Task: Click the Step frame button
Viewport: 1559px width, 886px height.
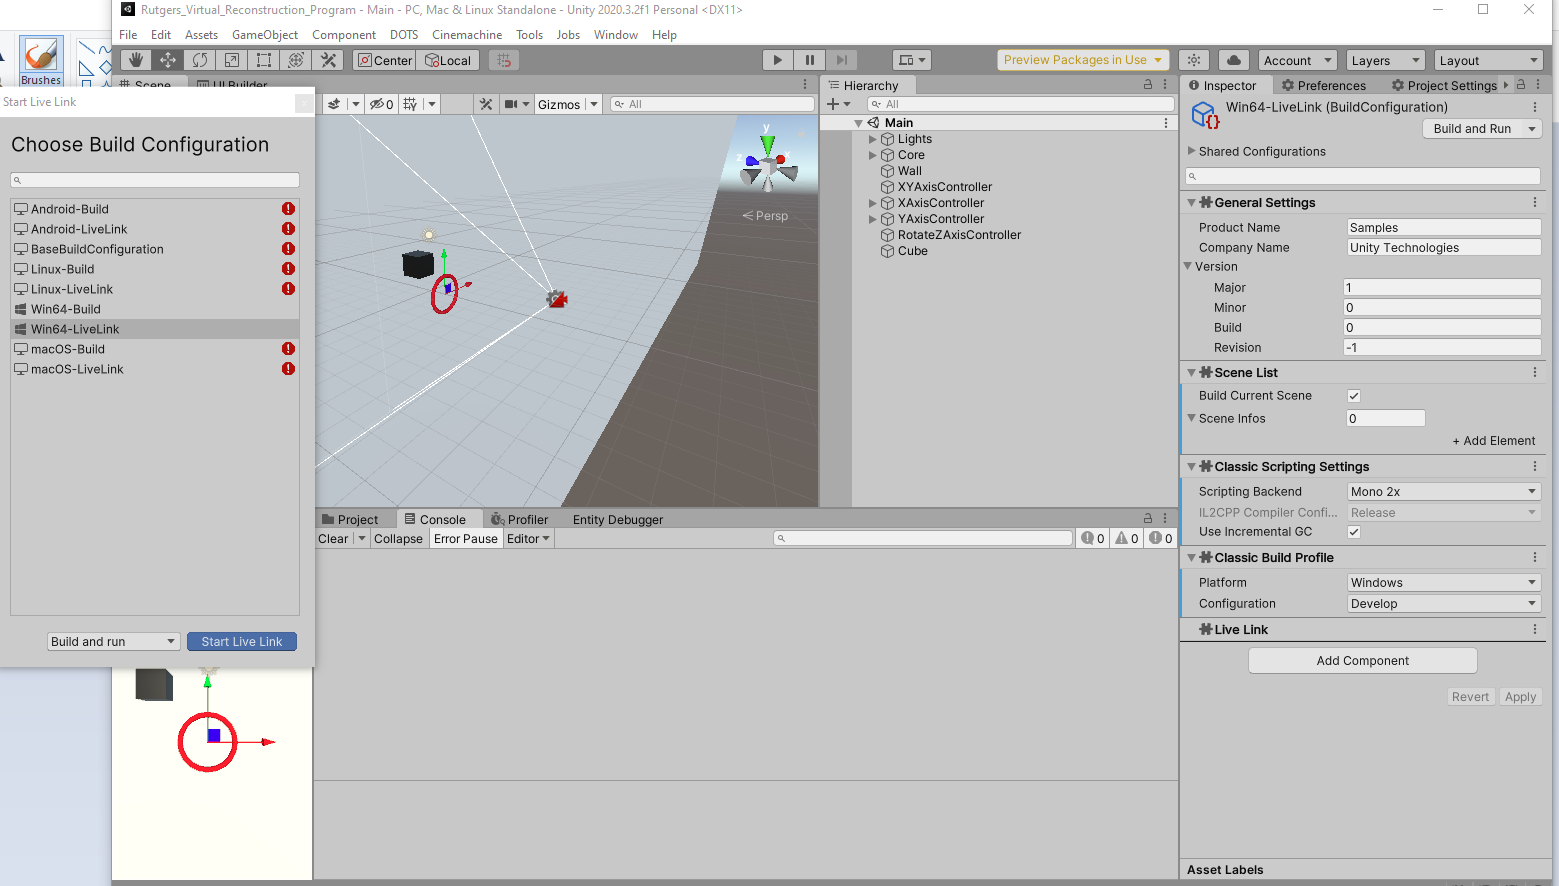Action: [842, 60]
